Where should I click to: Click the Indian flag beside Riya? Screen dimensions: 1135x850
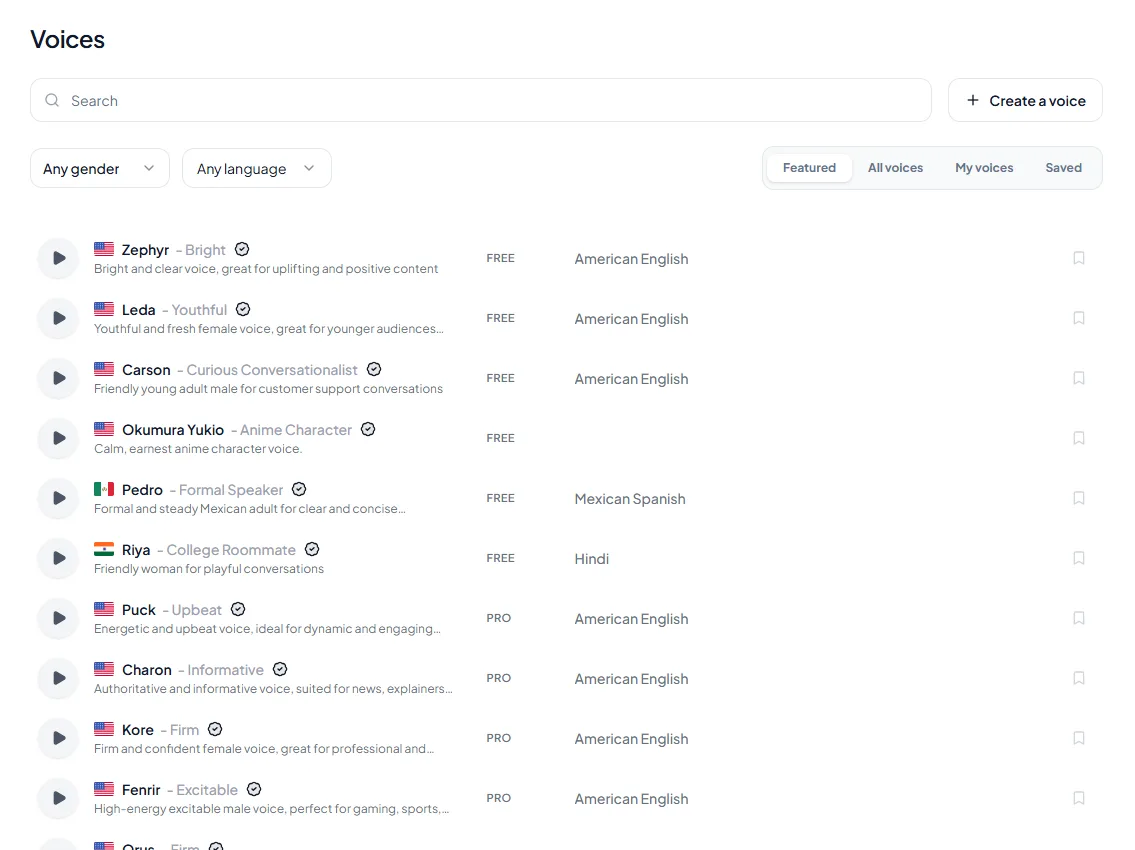(104, 550)
